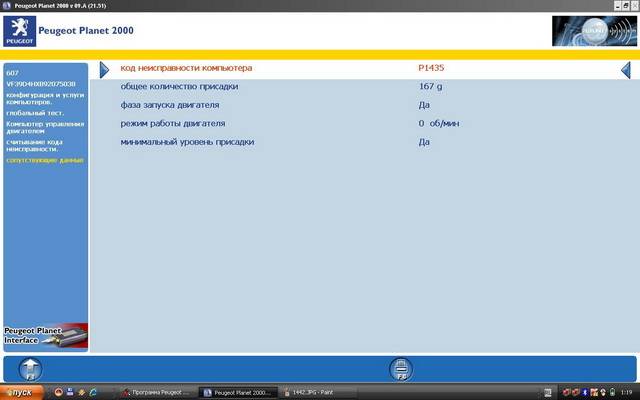
Task: Click the title bar application icon
Action: point(7,6)
